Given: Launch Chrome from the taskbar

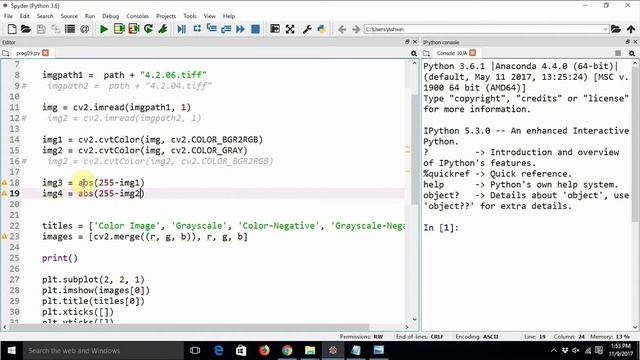Looking at the screenshot, I should [287, 350].
